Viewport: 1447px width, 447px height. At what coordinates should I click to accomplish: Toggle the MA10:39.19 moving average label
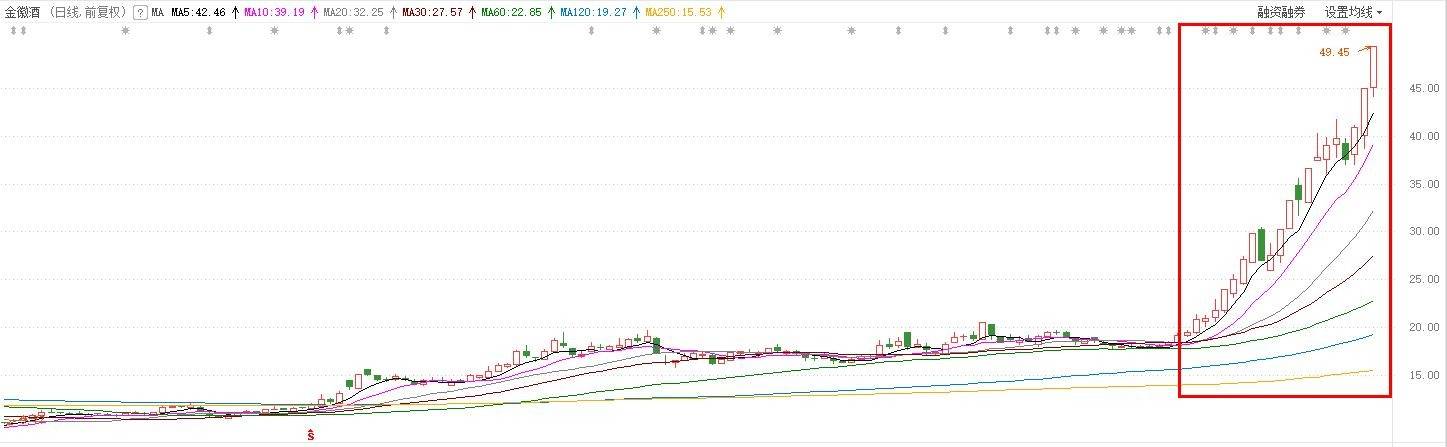(x=274, y=13)
